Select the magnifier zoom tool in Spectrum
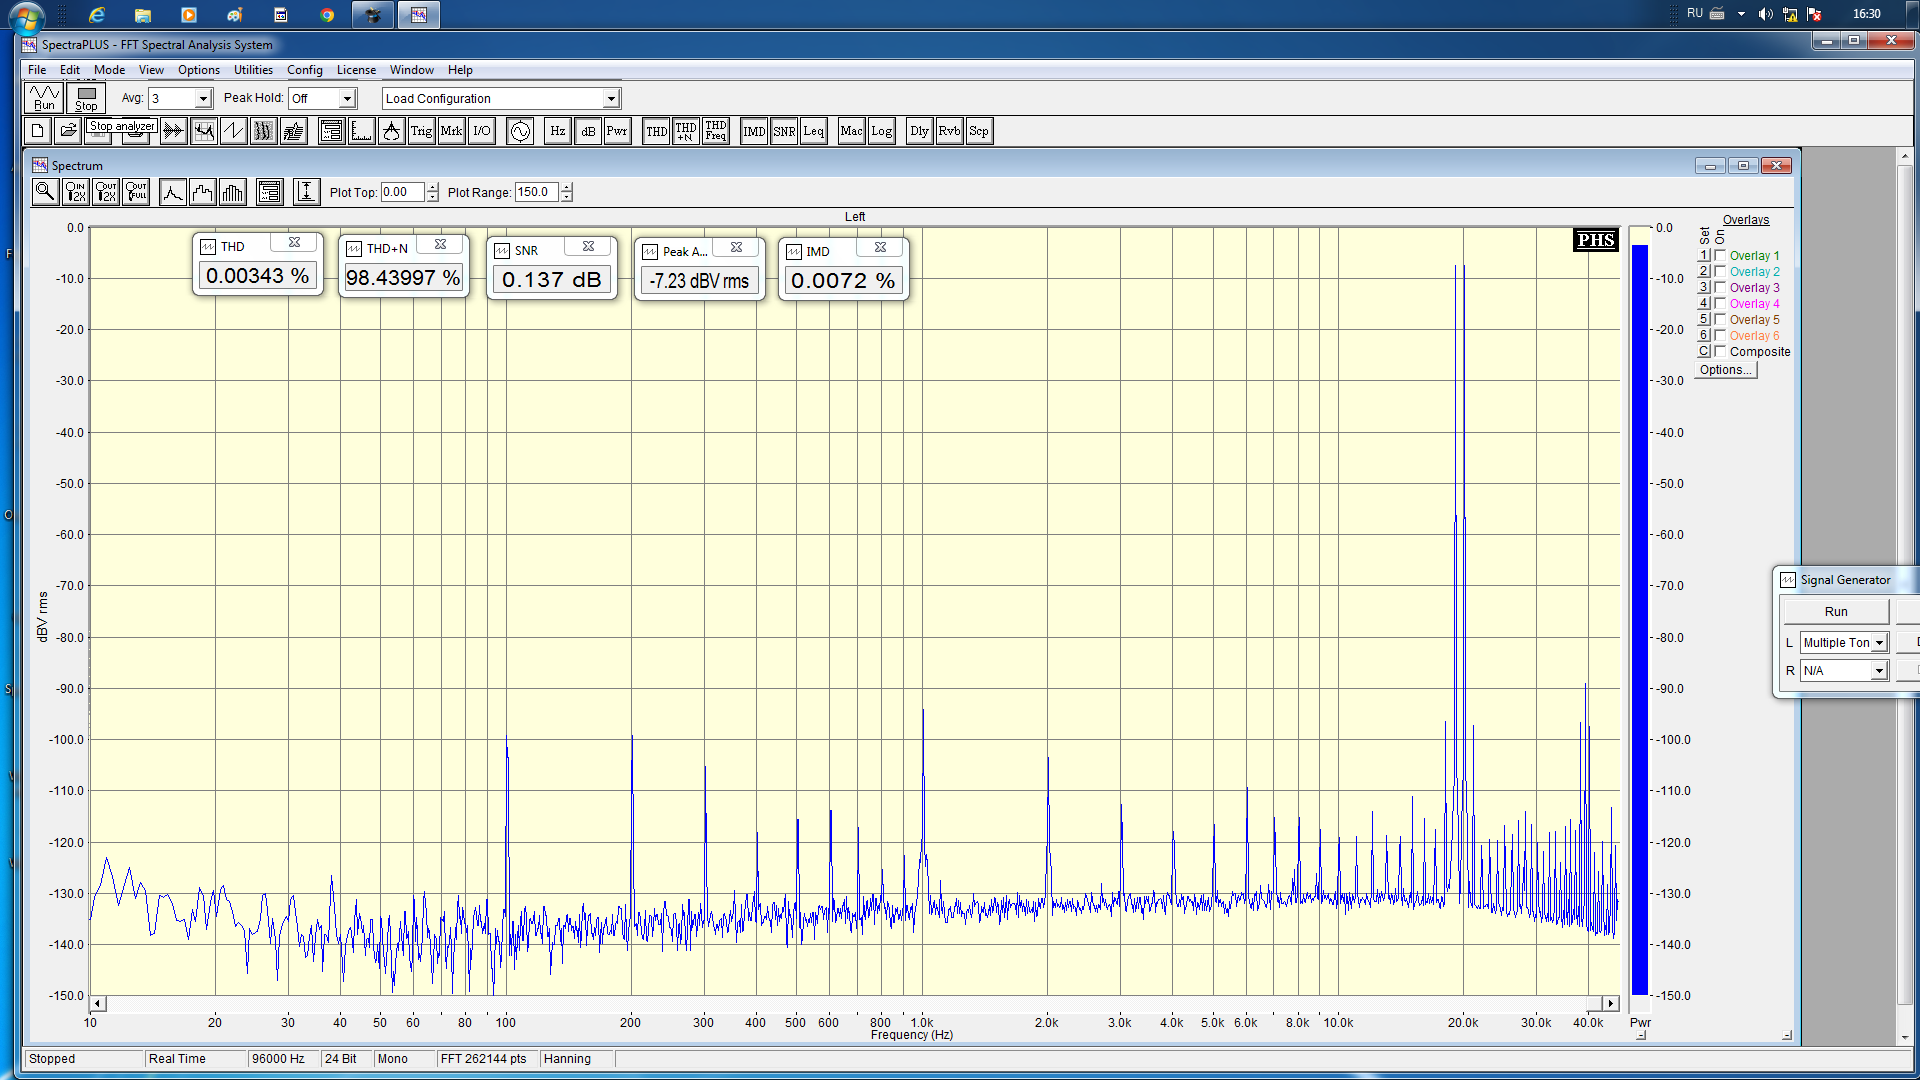 [x=45, y=192]
